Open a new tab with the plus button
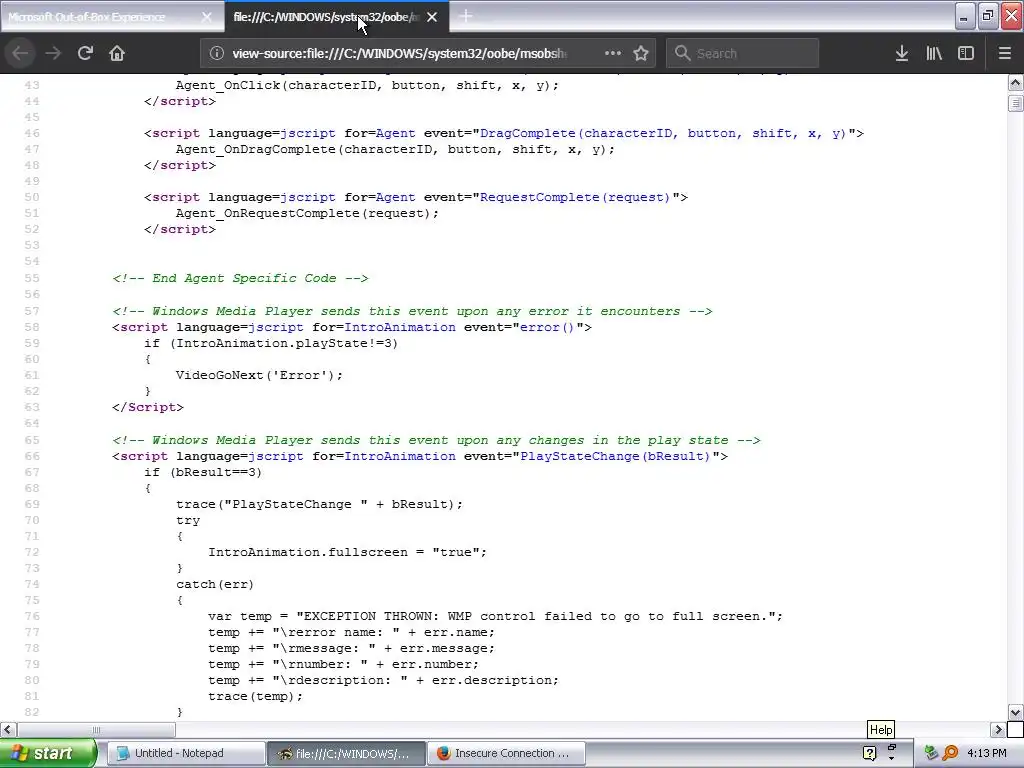The width and height of the screenshot is (1024, 768). 466,16
